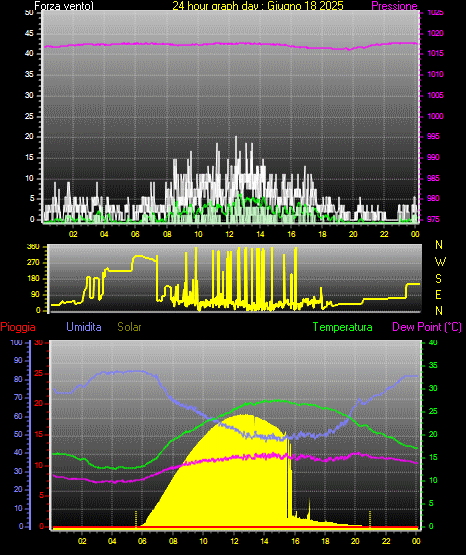466x555 pixels.
Task: Click the 24 hour graph day title
Action: click(x=258, y=6)
